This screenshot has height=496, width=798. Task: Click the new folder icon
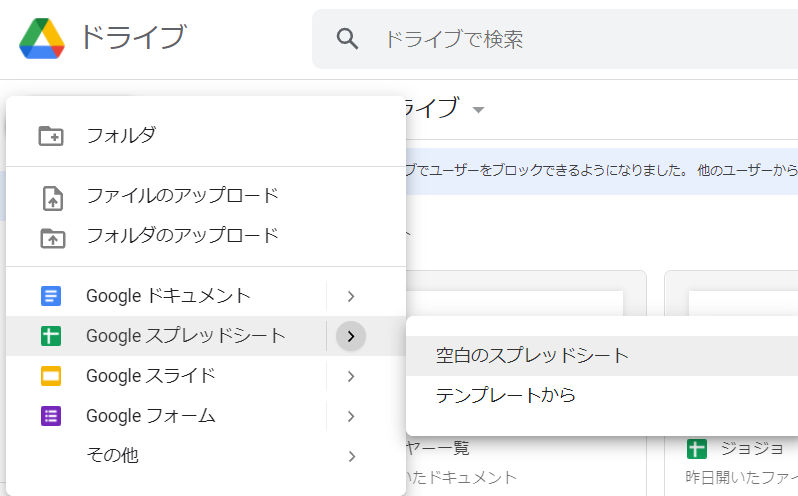coord(51,136)
